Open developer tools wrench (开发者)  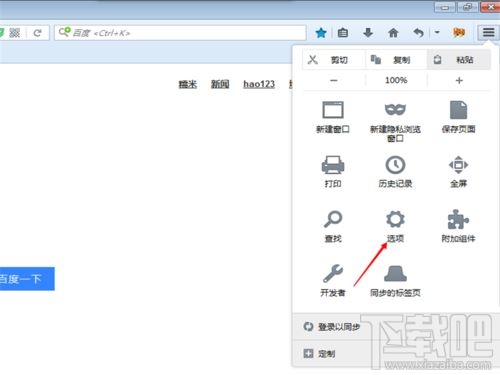tap(333, 281)
